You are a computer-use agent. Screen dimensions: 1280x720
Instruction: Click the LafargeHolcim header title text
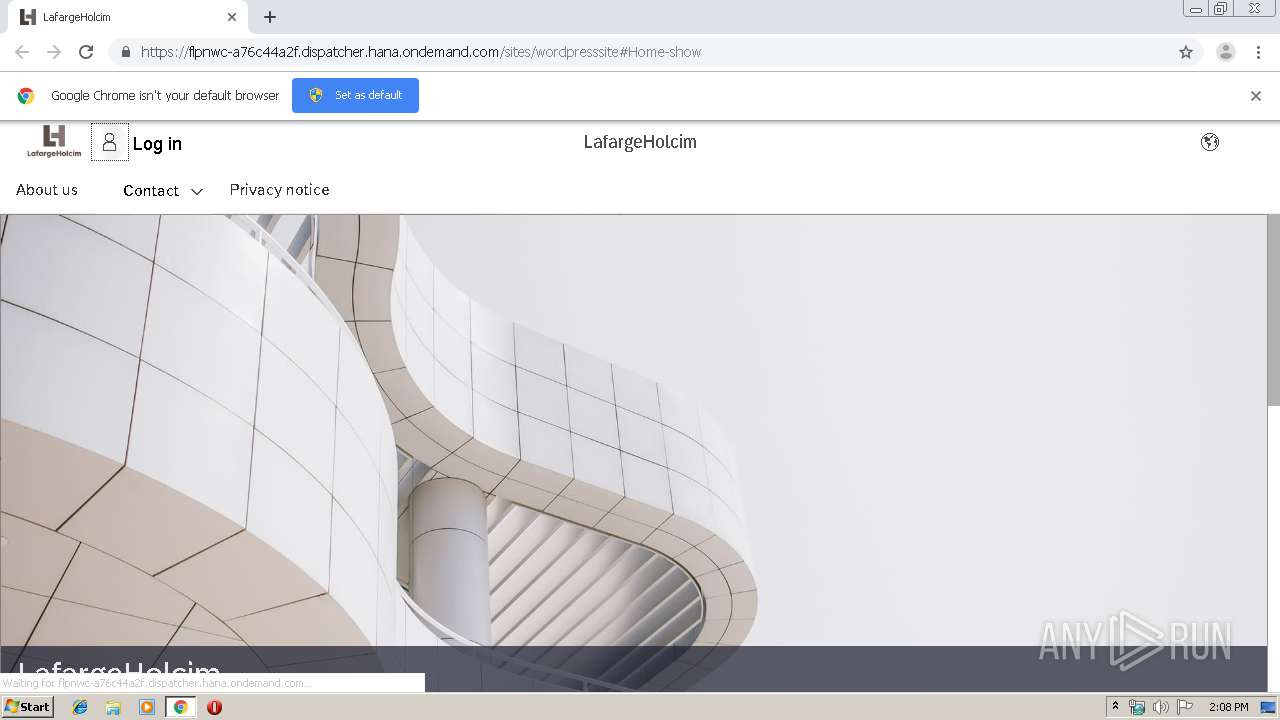tap(640, 142)
